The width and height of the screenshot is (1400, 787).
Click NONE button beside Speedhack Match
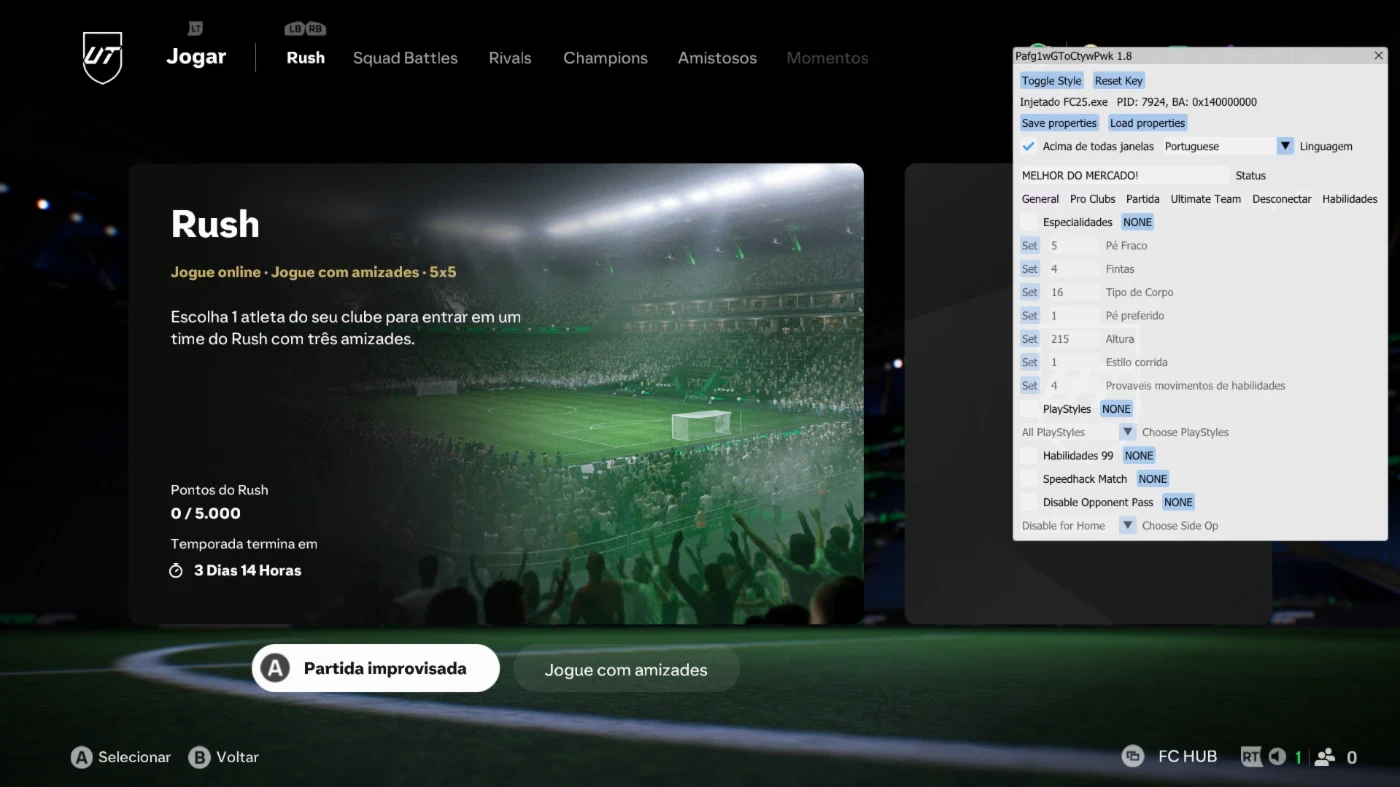(x=1153, y=479)
